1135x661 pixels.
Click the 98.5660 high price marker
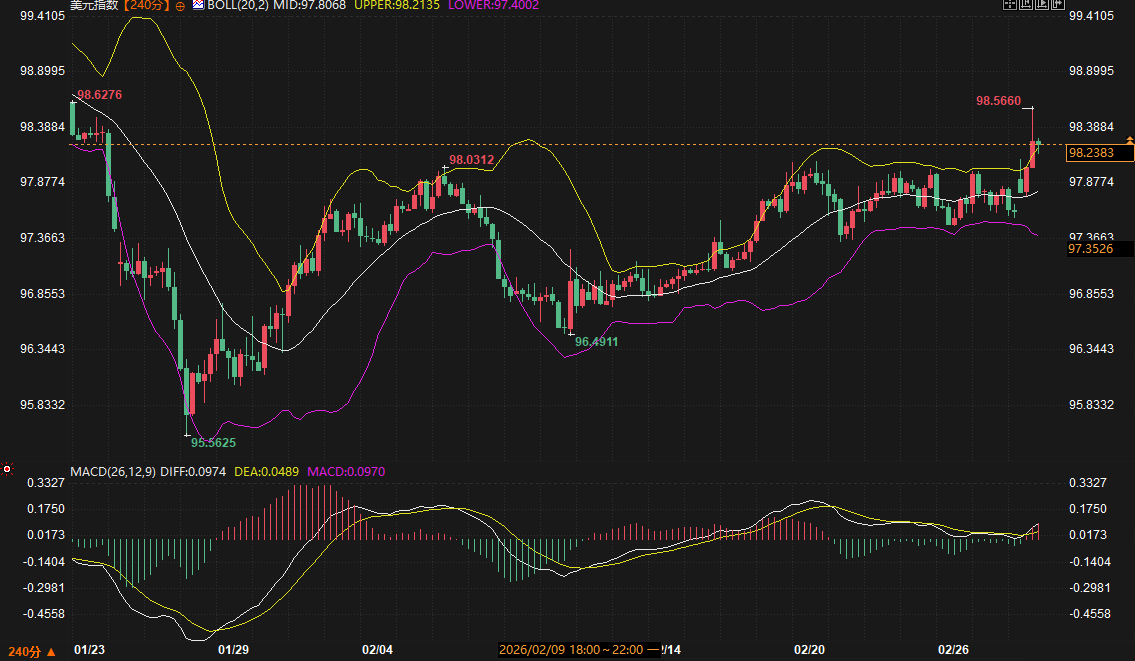998,101
